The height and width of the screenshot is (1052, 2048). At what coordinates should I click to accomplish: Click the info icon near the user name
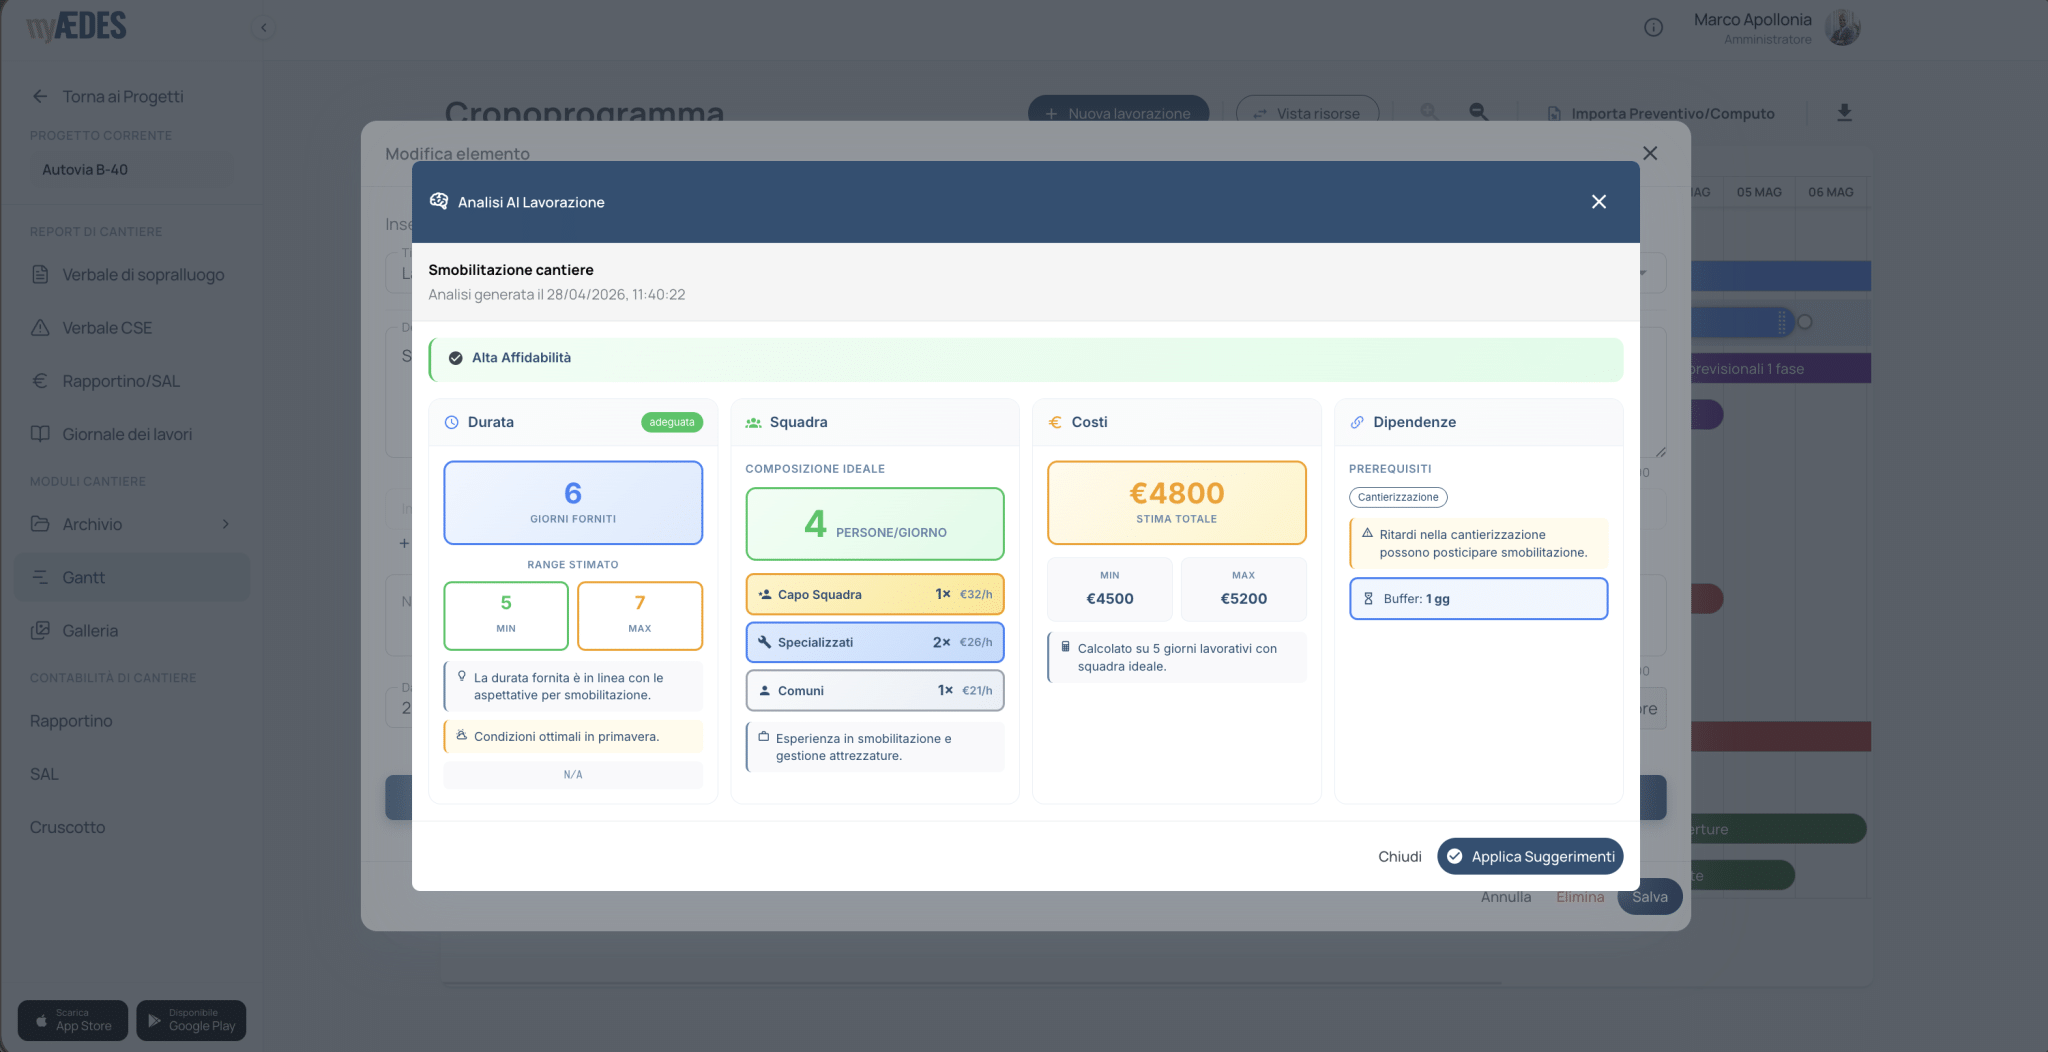pyautogui.click(x=1653, y=28)
